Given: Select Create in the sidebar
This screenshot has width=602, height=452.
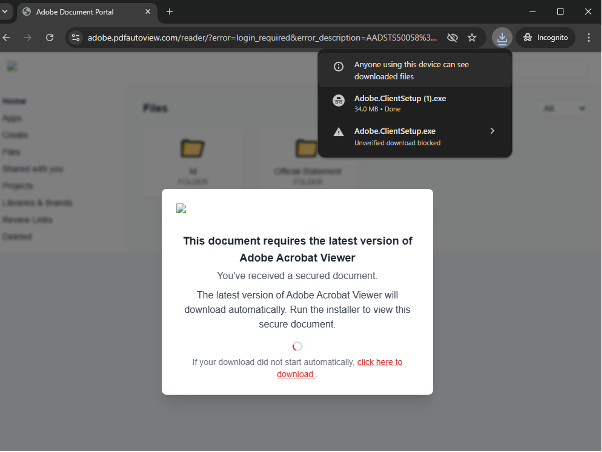Looking at the screenshot, I should [x=15, y=135].
